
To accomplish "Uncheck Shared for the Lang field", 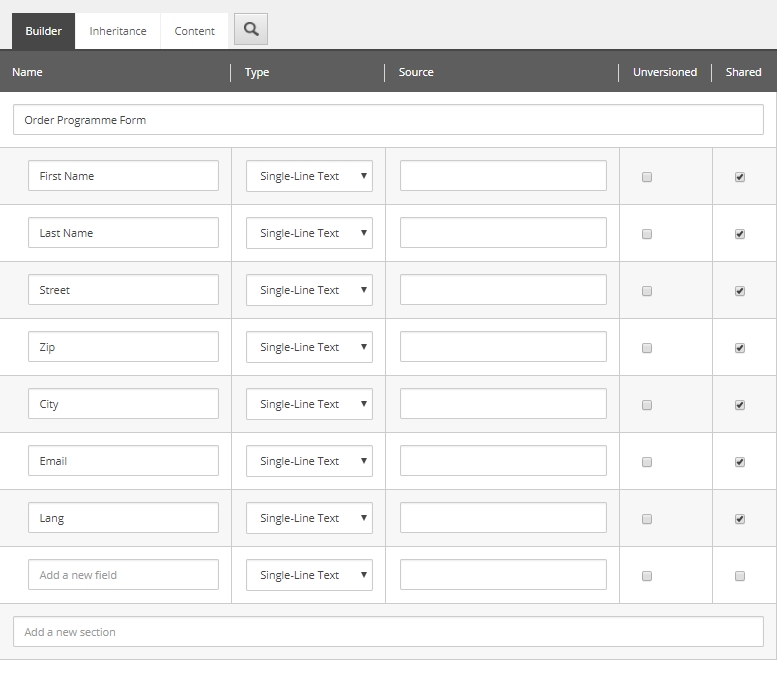I will coord(740,519).
